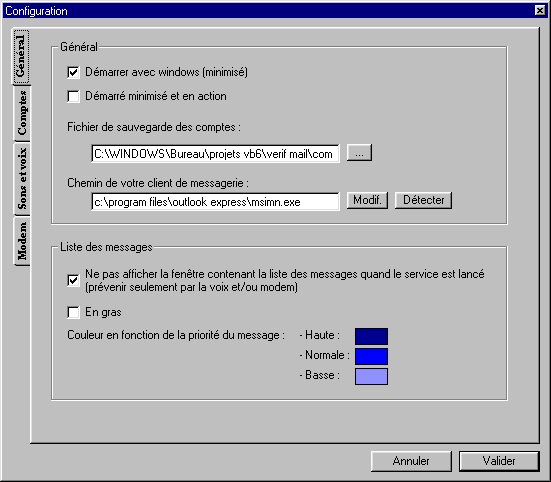
Task: Open the Sons et voix tab
Action: (x=21, y=178)
